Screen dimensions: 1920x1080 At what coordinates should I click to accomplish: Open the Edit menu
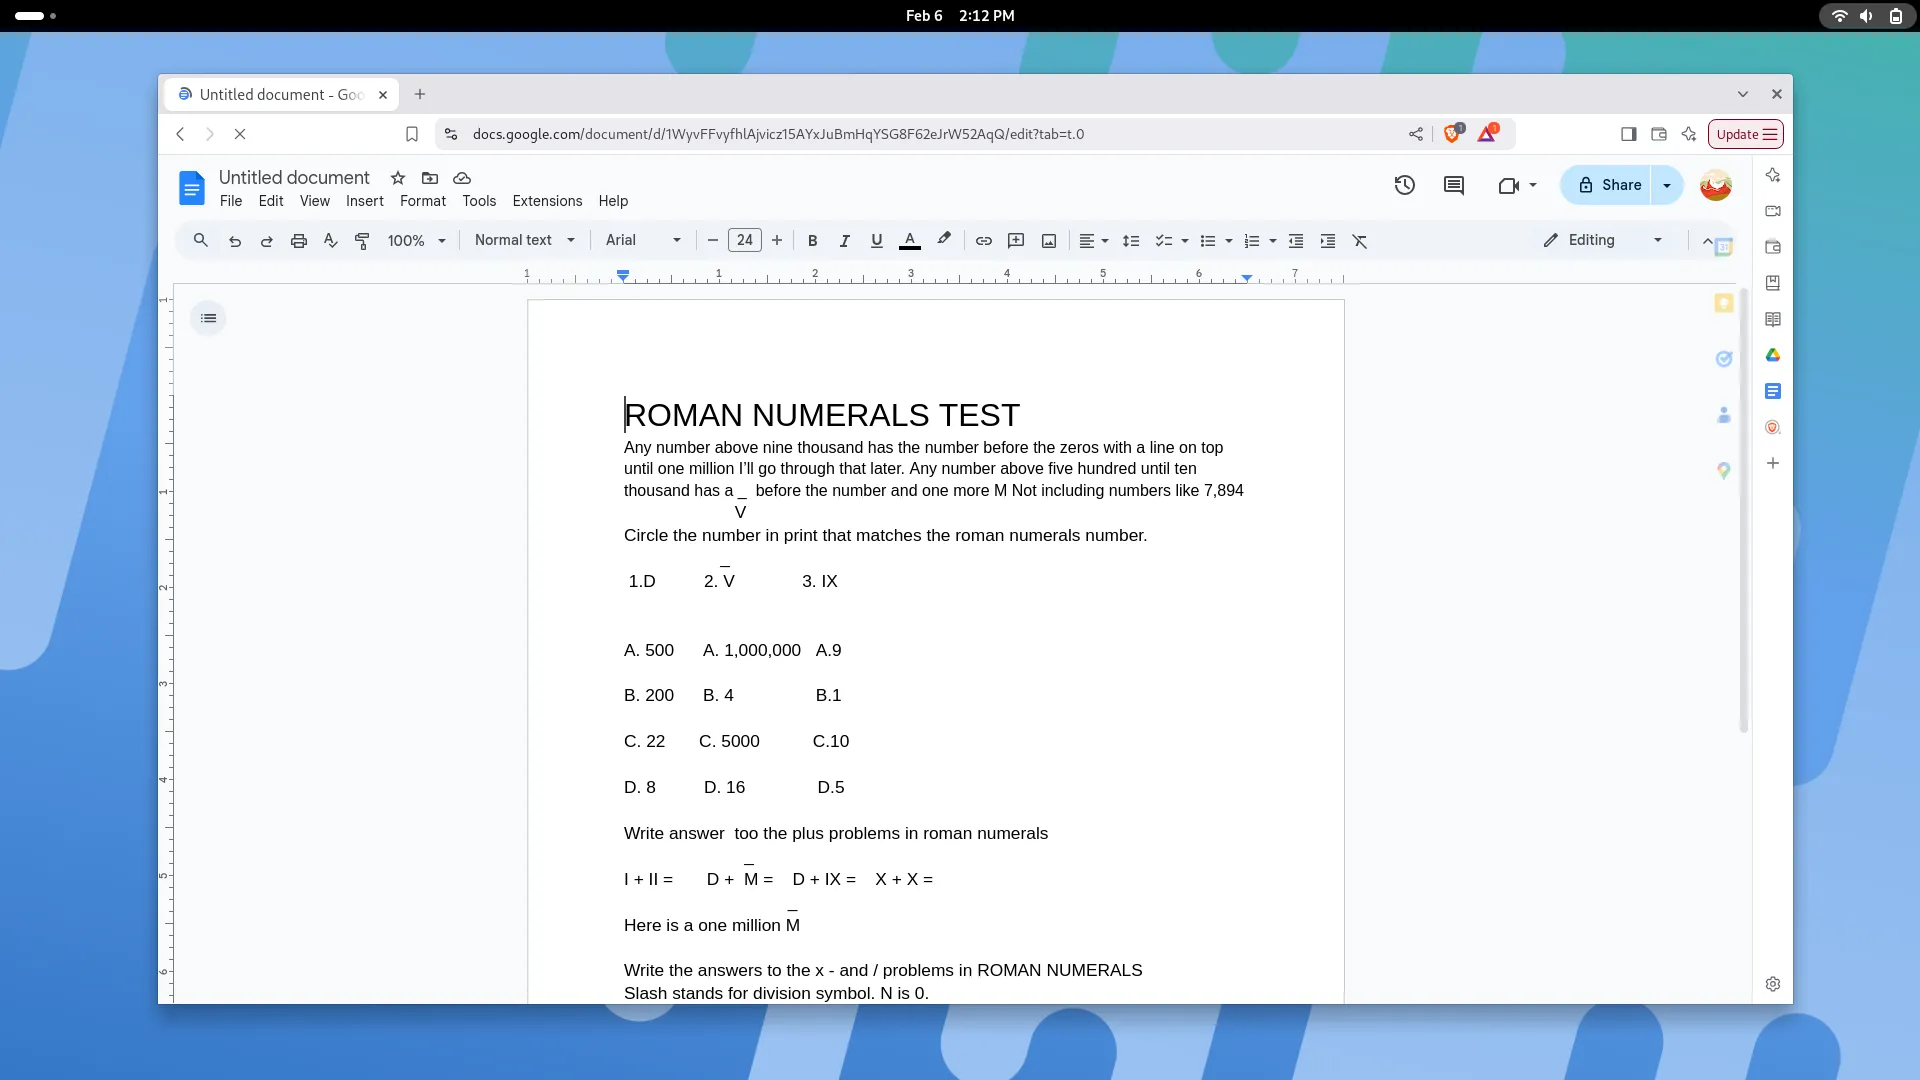(x=271, y=201)
